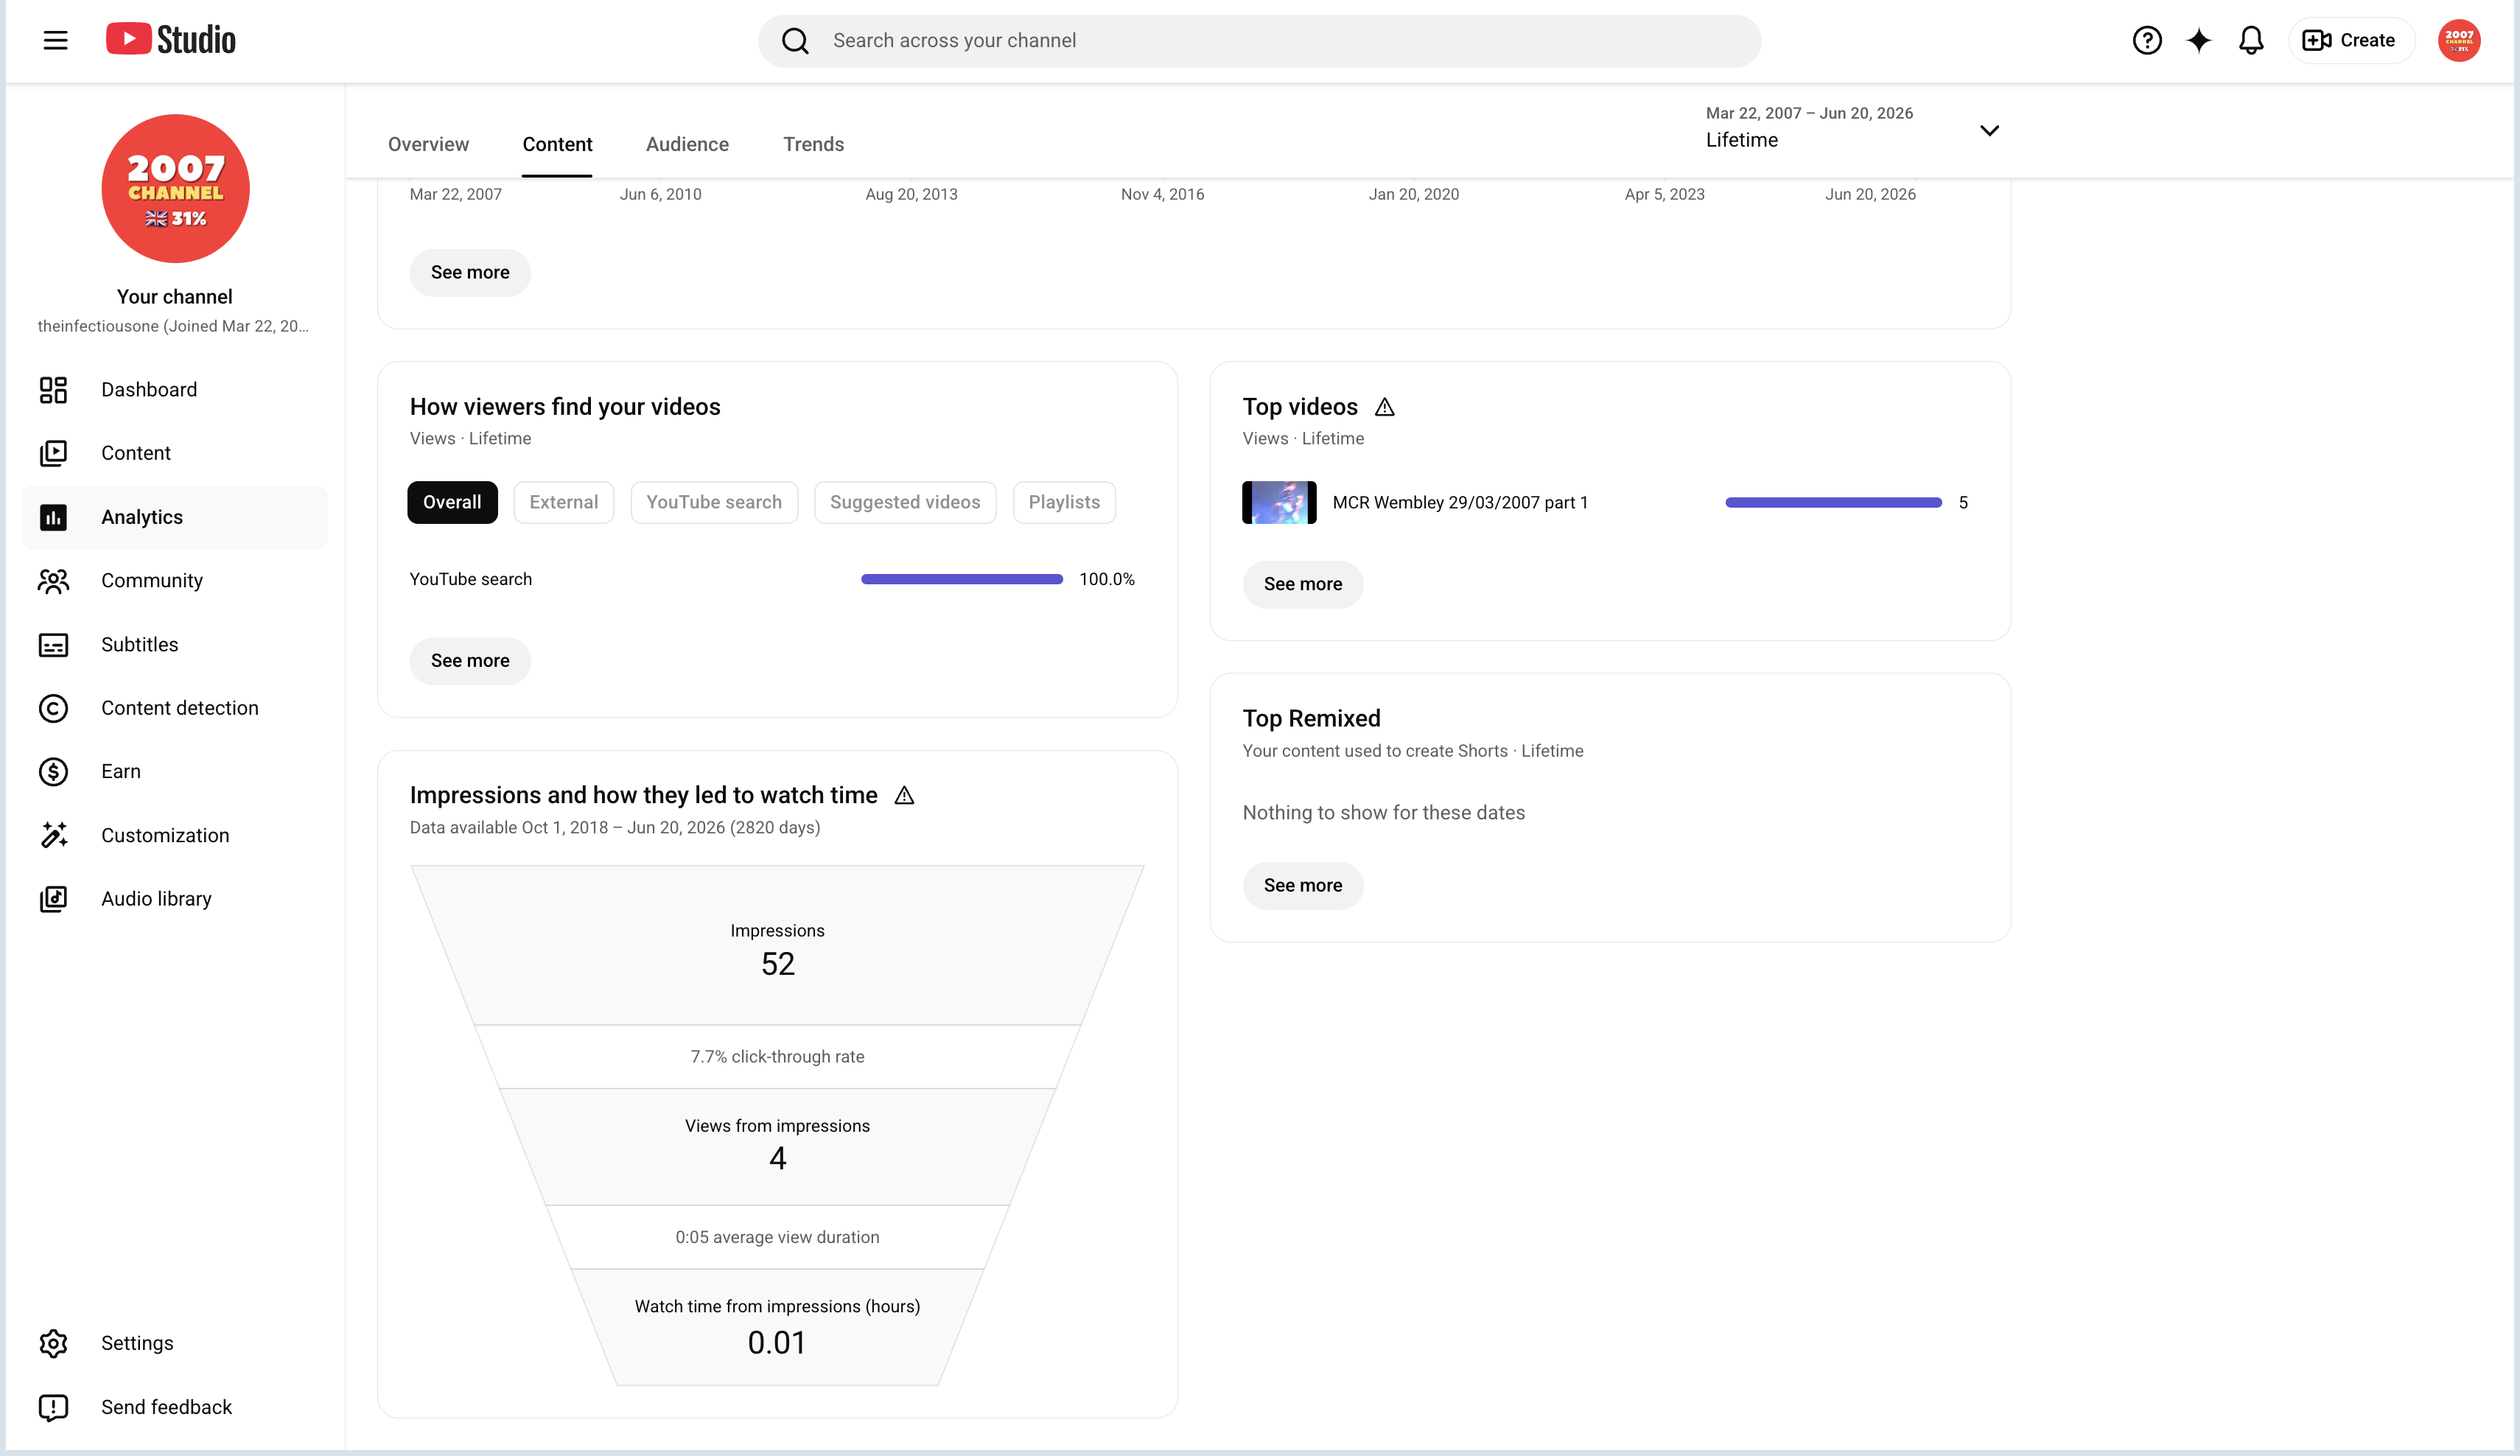The width and height of the screenshot is (2520, 1456).
Task: Click the Create button
Action: pyautogui.click(x=2351, y=40)
